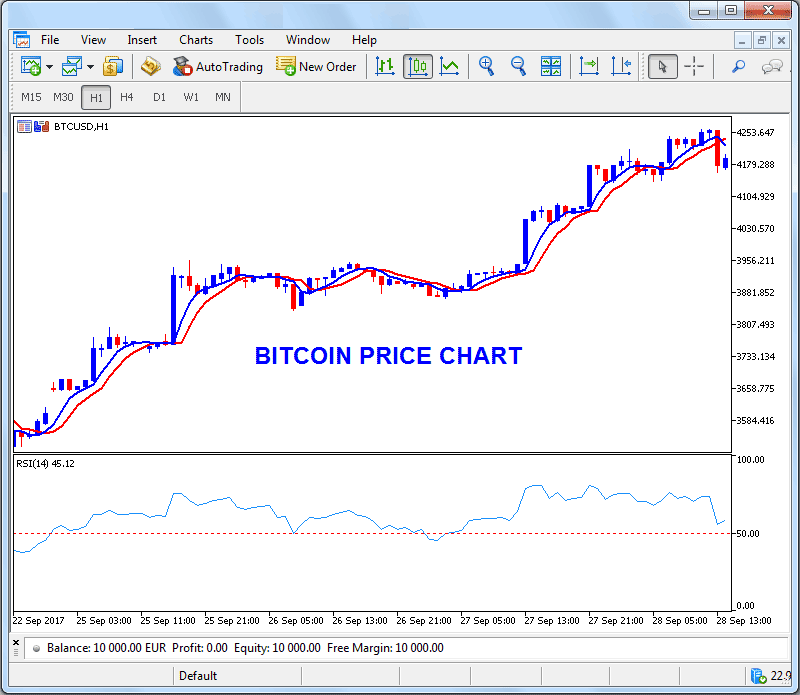This screenshot has height=695, width=800.
Task: Select the D1 timeframe
Action: click(159, 97)
